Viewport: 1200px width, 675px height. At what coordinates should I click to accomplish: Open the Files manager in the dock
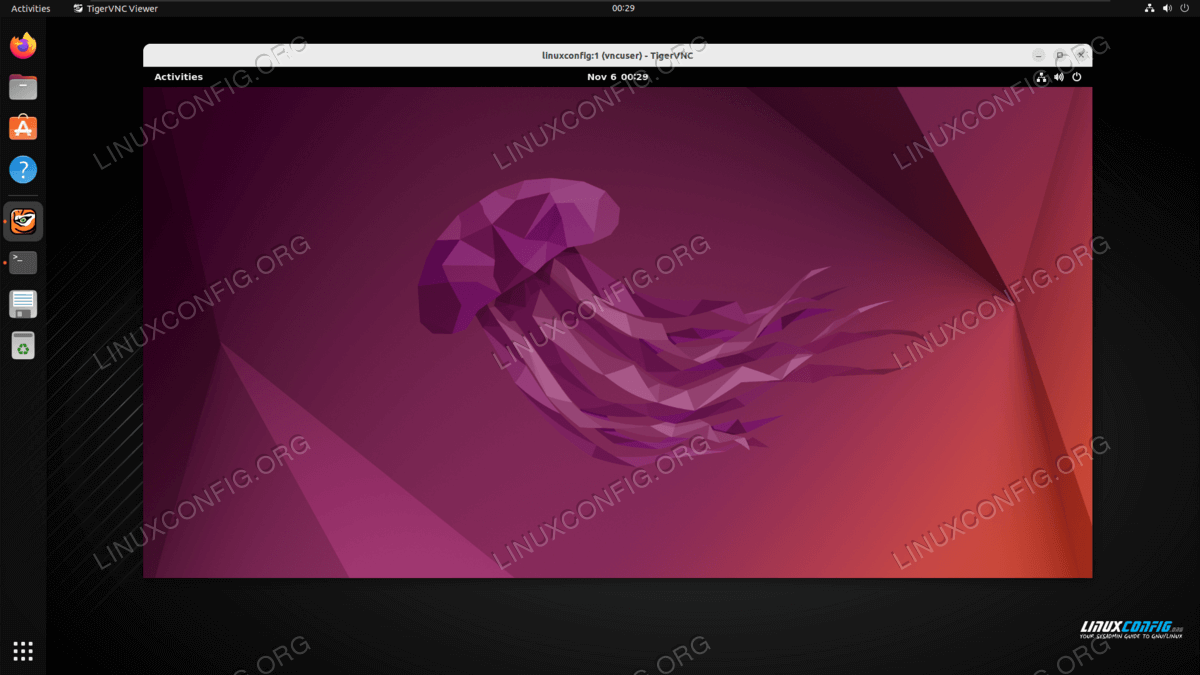[x=23, y=87]
